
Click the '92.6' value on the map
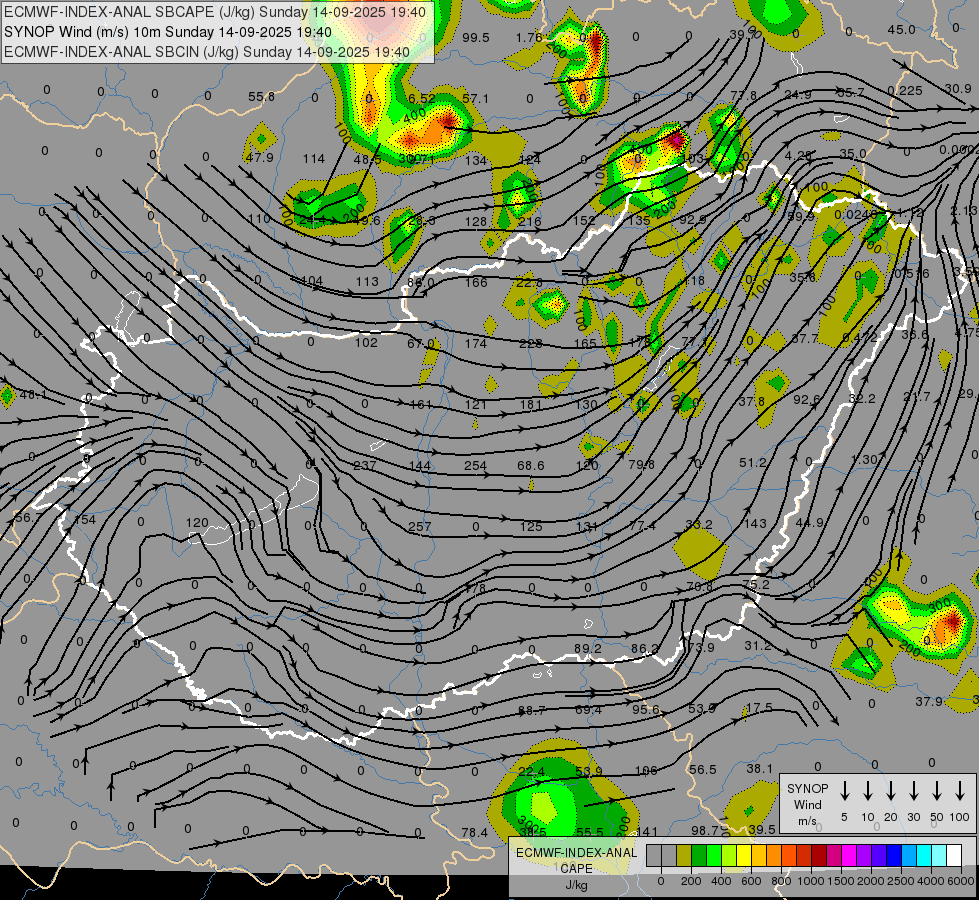coord(806,399)
